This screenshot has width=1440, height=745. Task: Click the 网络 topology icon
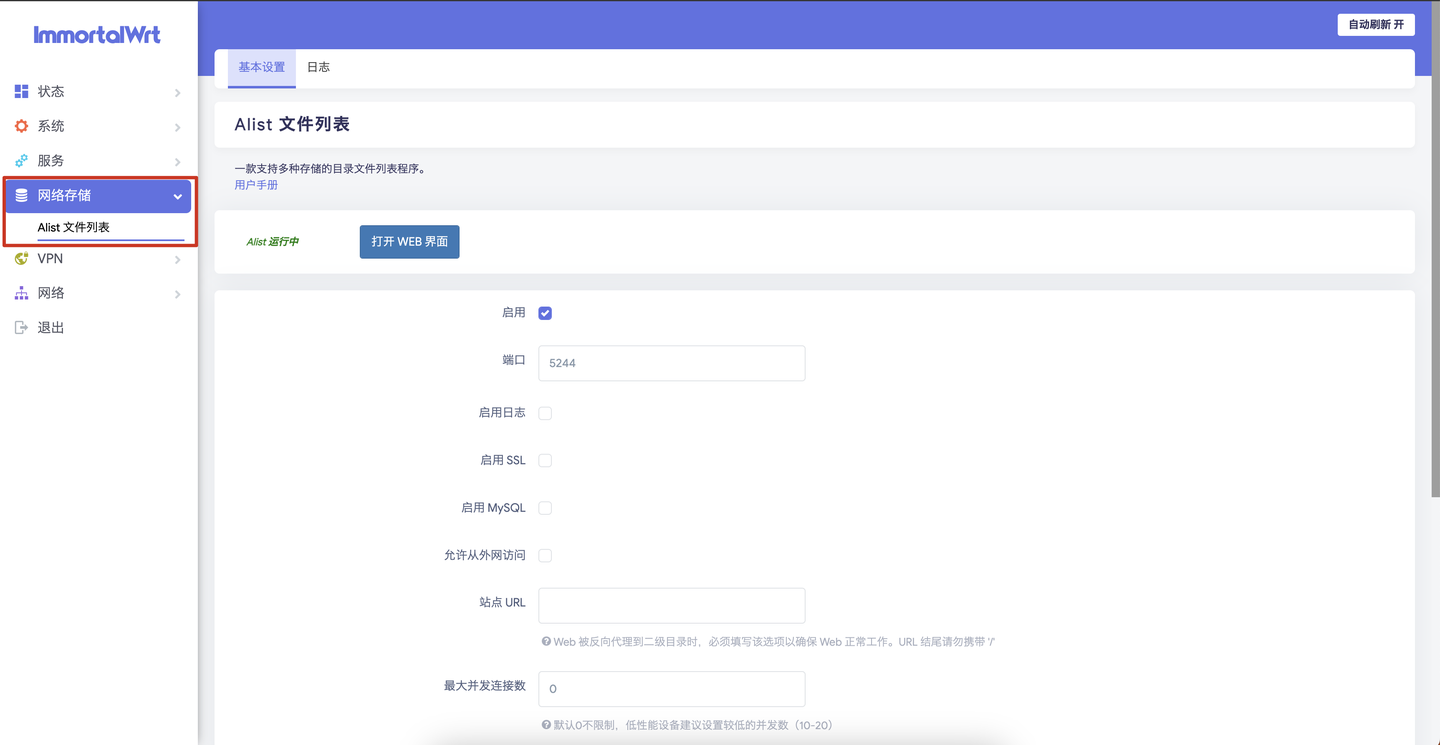21,293
